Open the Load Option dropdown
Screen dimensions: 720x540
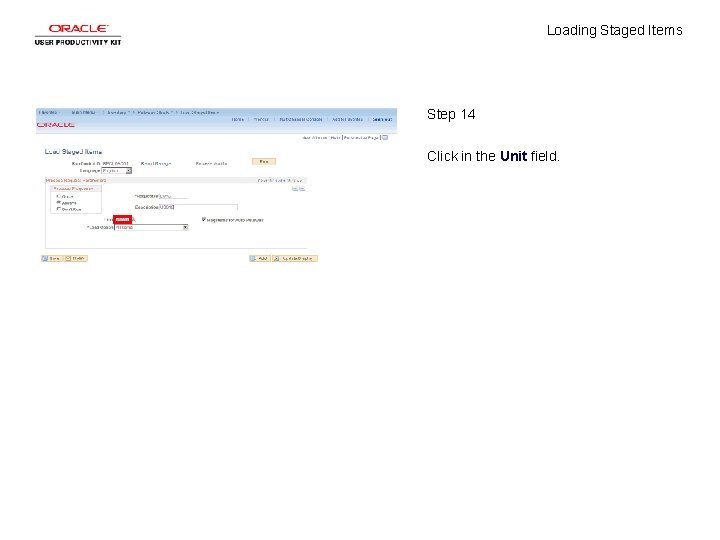tap(152, 227)
